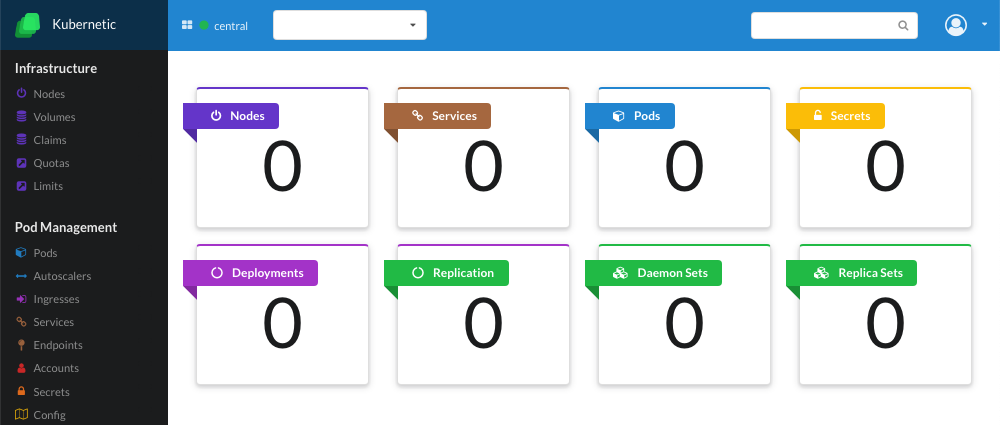Click the Replica Sets card ribbon label
The height and width of the screenshot is (425, 1000).
point(851,272)
